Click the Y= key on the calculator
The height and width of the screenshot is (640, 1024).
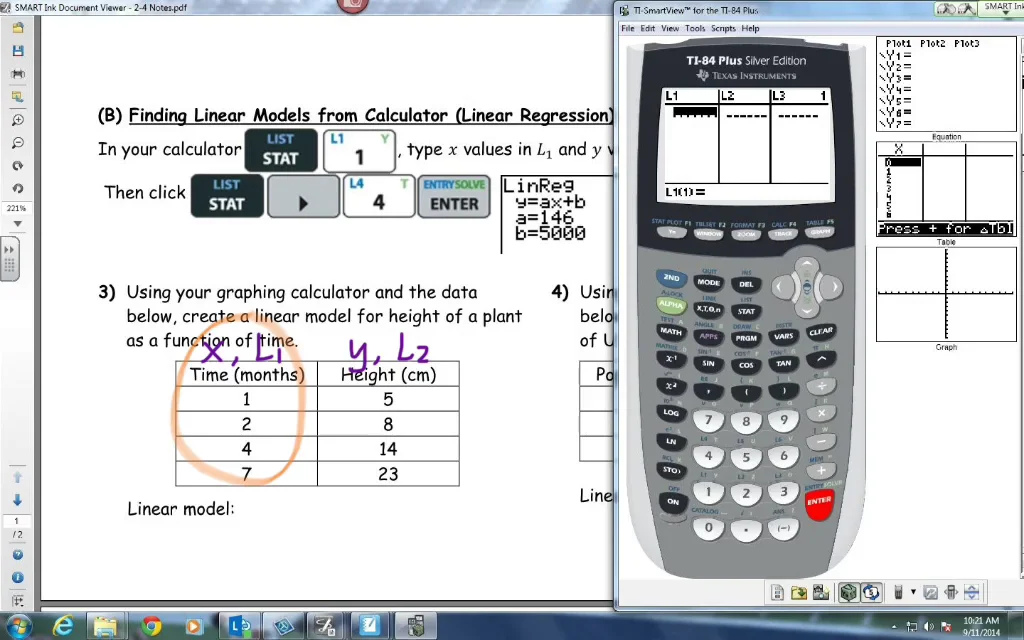coord(671,233)
